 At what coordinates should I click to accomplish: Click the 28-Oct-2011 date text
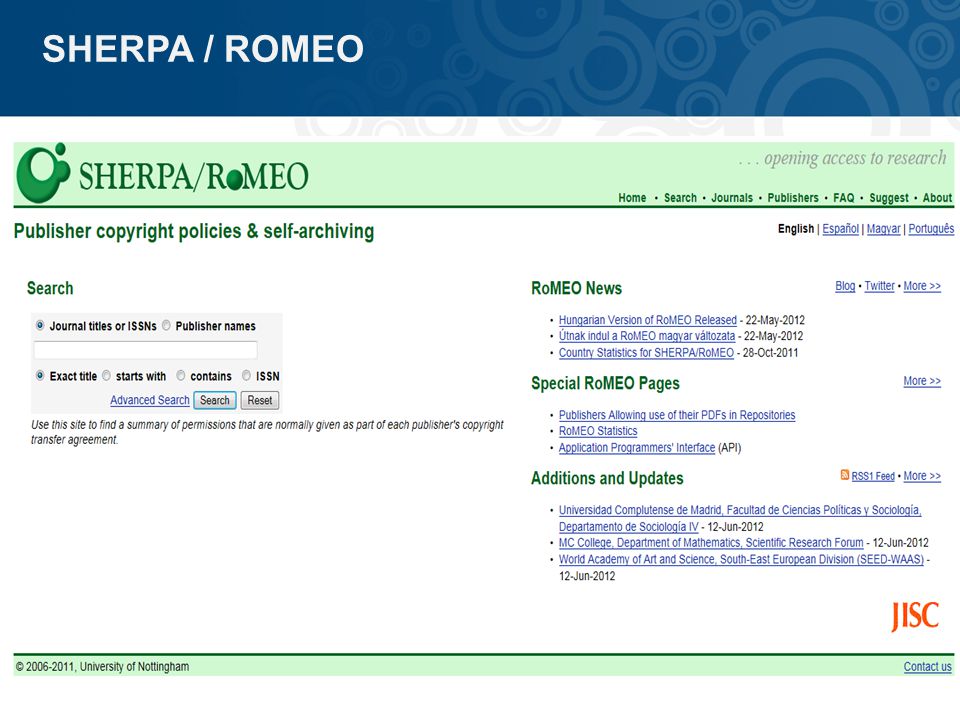click(770, 353)
